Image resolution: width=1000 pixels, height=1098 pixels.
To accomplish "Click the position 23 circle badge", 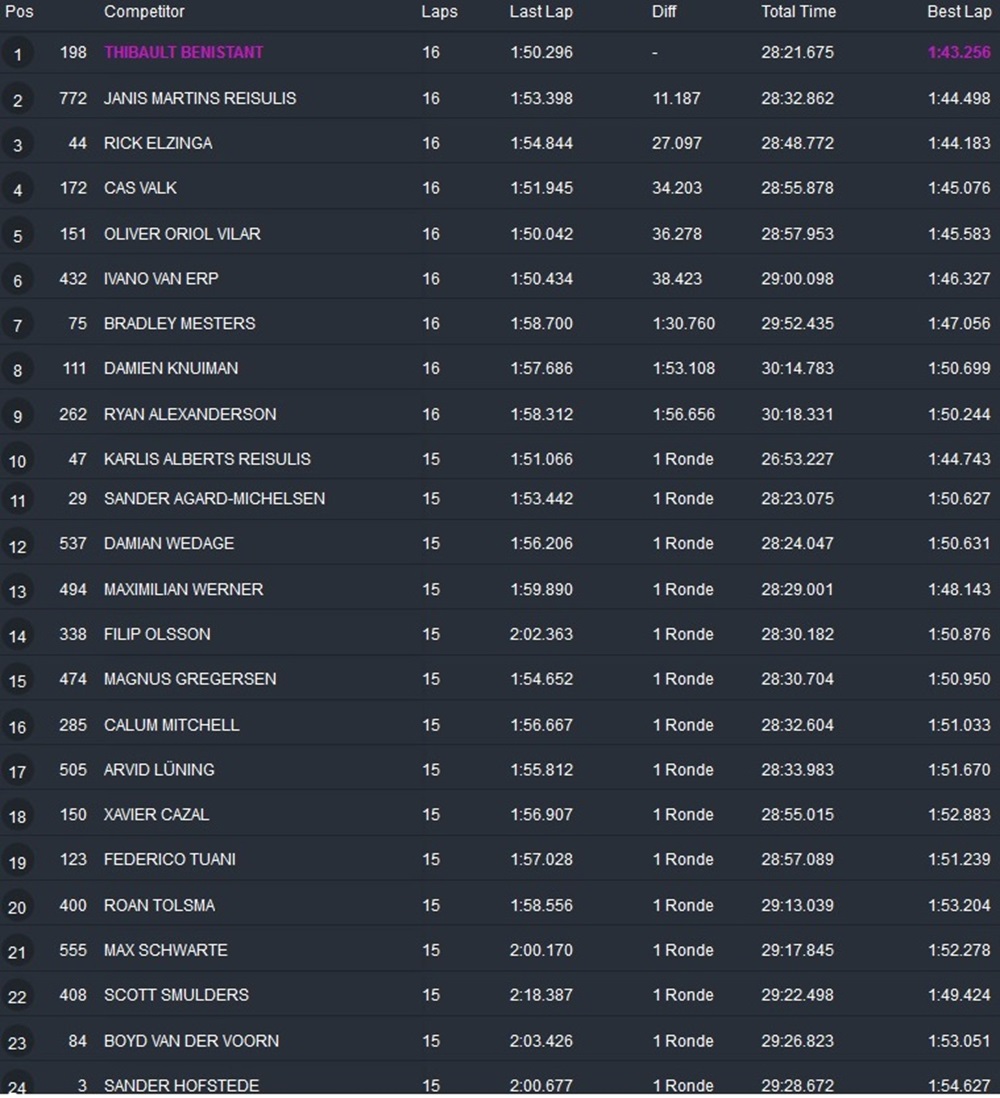I will (17, 1043).
